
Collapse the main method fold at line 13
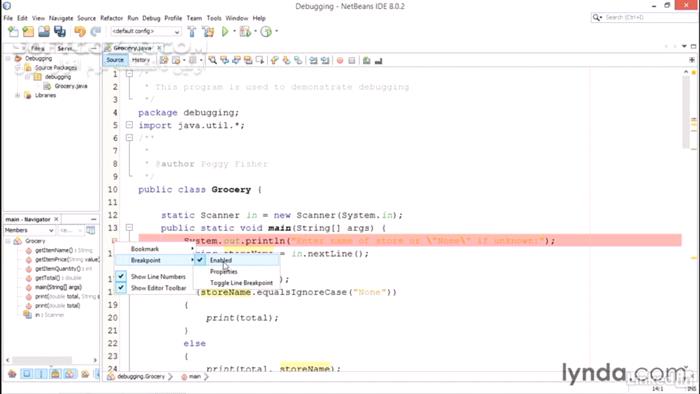129,228
